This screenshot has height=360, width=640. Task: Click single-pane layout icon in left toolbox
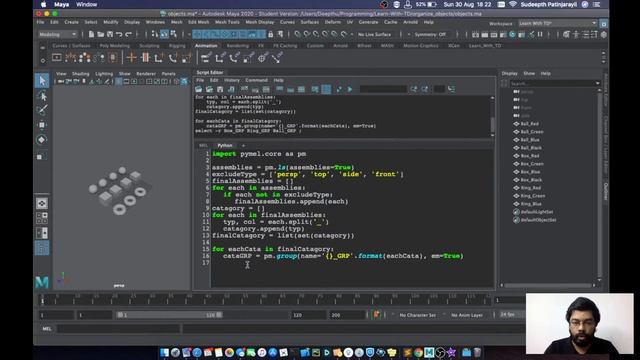[42, 203]
